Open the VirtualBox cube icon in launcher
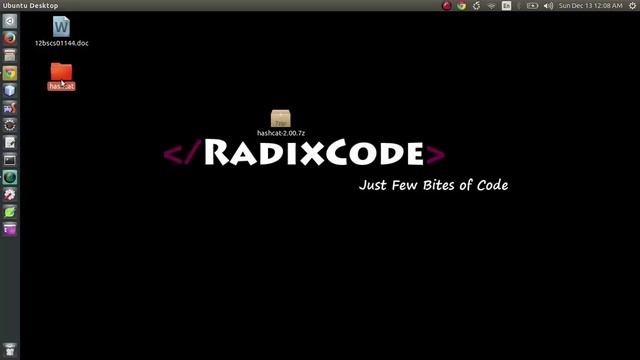 [x=10, y=91]
